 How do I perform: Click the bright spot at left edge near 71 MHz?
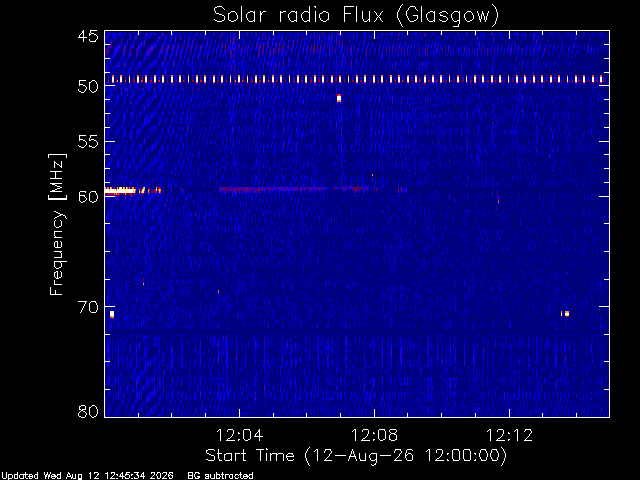pos(112,314)
